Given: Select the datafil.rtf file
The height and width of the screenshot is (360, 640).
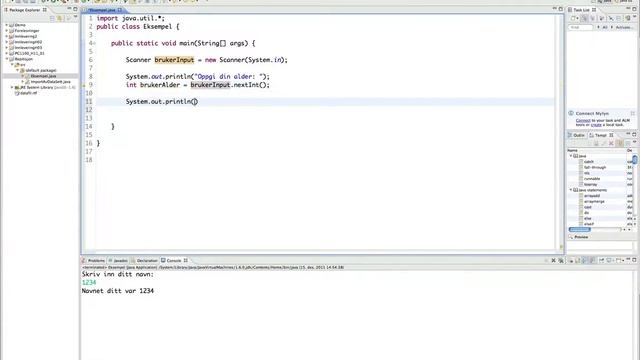Looking at the screenshot, I should [29, 93].
